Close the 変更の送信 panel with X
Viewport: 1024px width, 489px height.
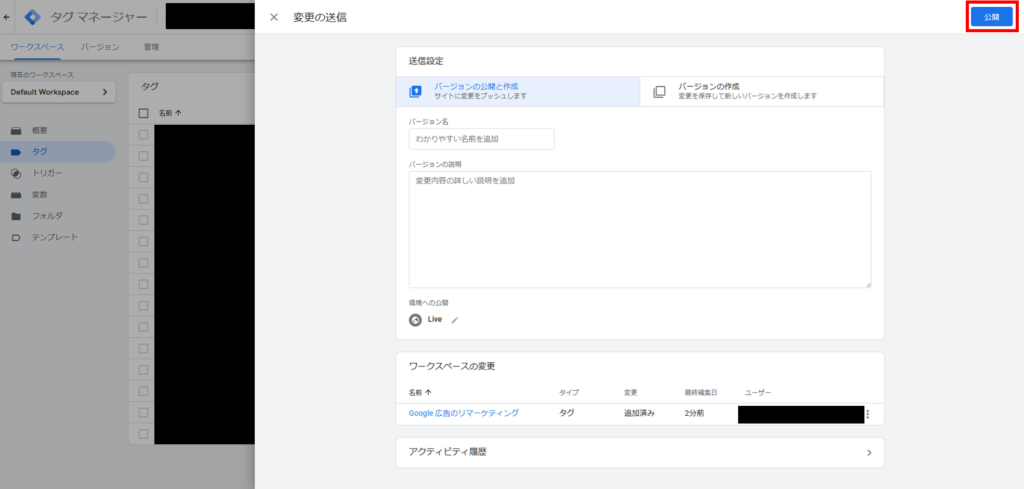pos(274,18)
